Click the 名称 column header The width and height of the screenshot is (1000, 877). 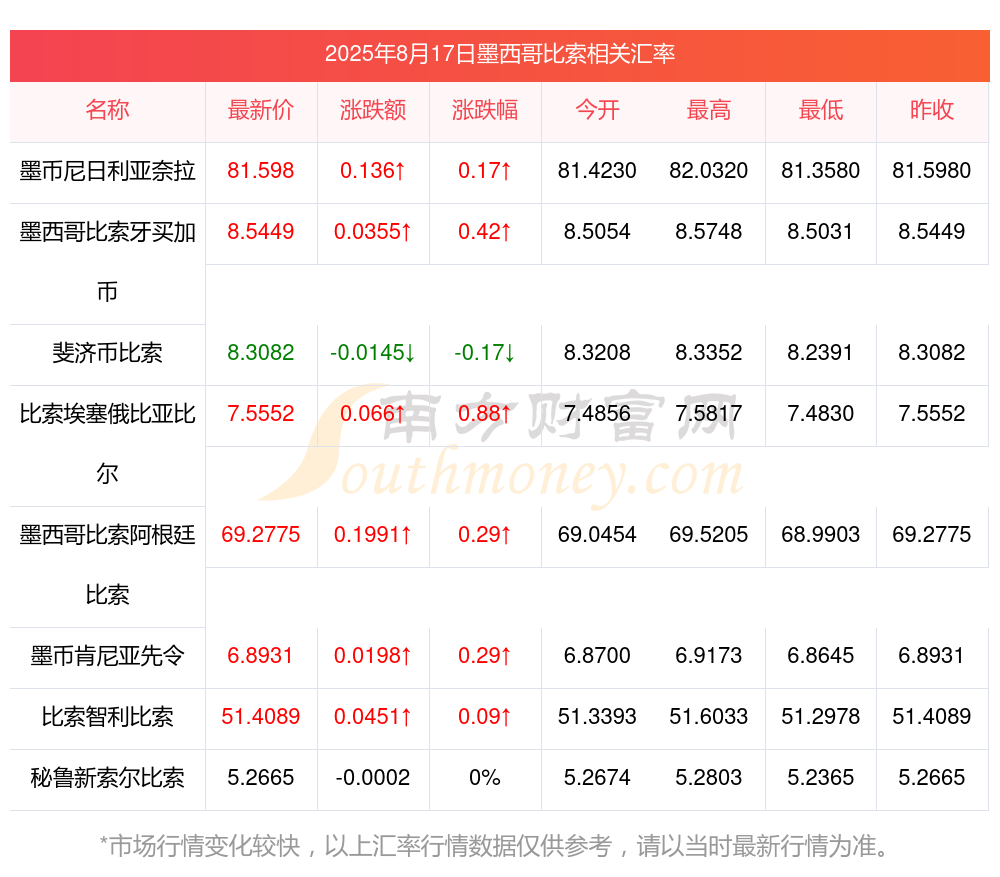[107, 110]
